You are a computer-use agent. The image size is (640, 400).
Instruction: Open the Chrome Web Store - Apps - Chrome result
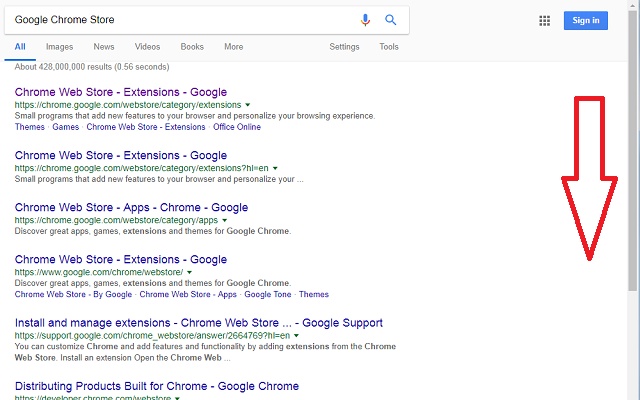point(131,207)
